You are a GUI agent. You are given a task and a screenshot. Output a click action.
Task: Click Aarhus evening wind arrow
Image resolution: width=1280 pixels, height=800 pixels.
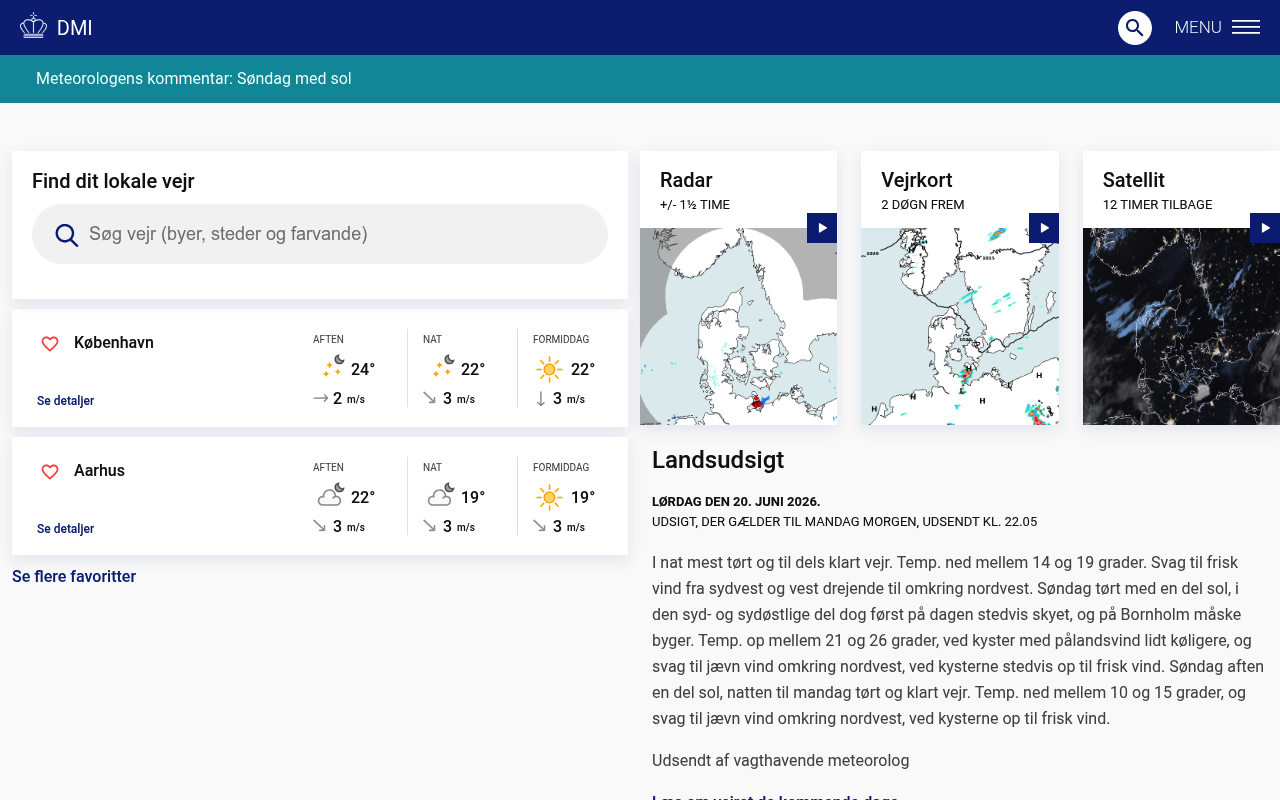point(320,526)
